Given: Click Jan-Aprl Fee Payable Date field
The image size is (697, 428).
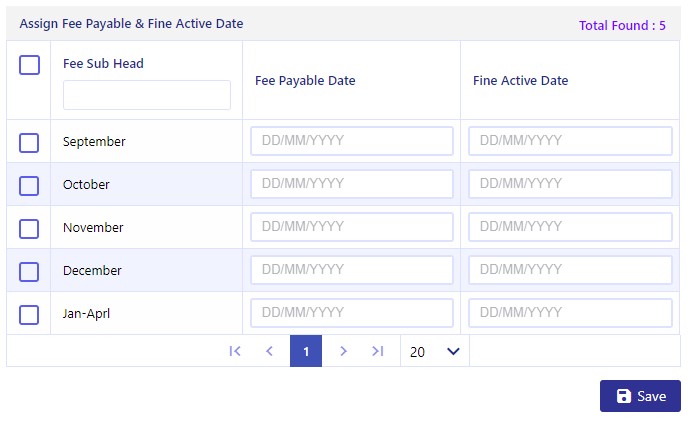Looking at the screenshot, I should point(352,313).
